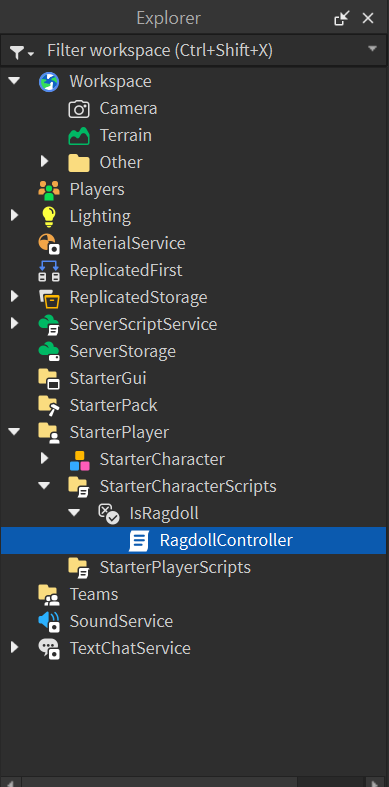Select the MaterialService icon
Viewport: 389px width, 787px height.
pyautogui.click(x=49, y=243)
